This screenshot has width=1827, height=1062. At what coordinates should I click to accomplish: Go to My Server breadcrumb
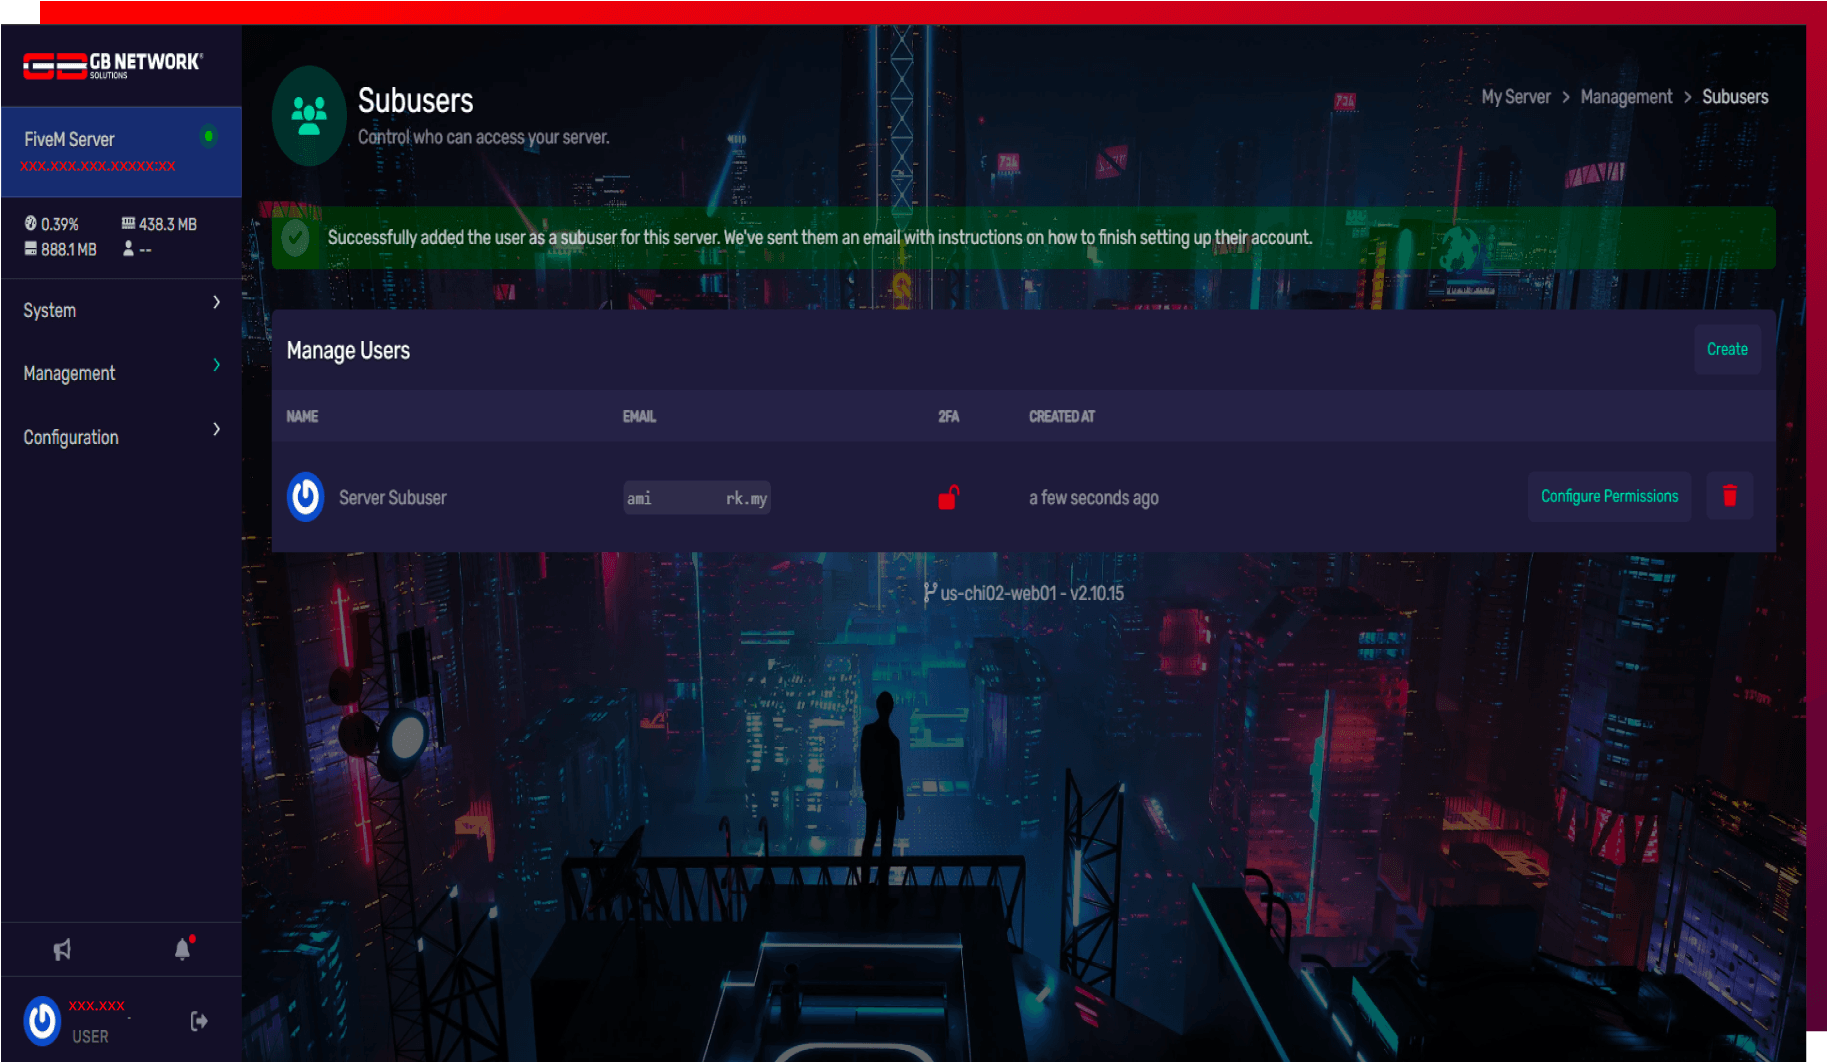point(1515,97)
